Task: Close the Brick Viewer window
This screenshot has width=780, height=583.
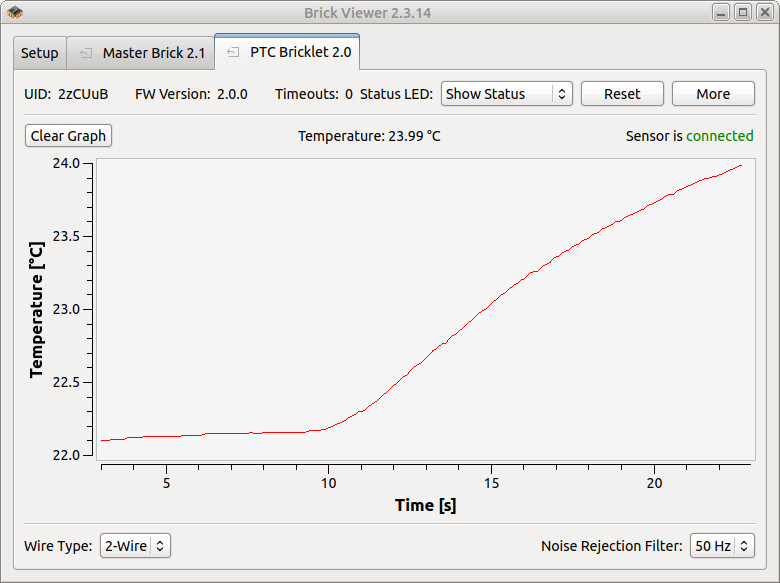Action: coord(763,13)
